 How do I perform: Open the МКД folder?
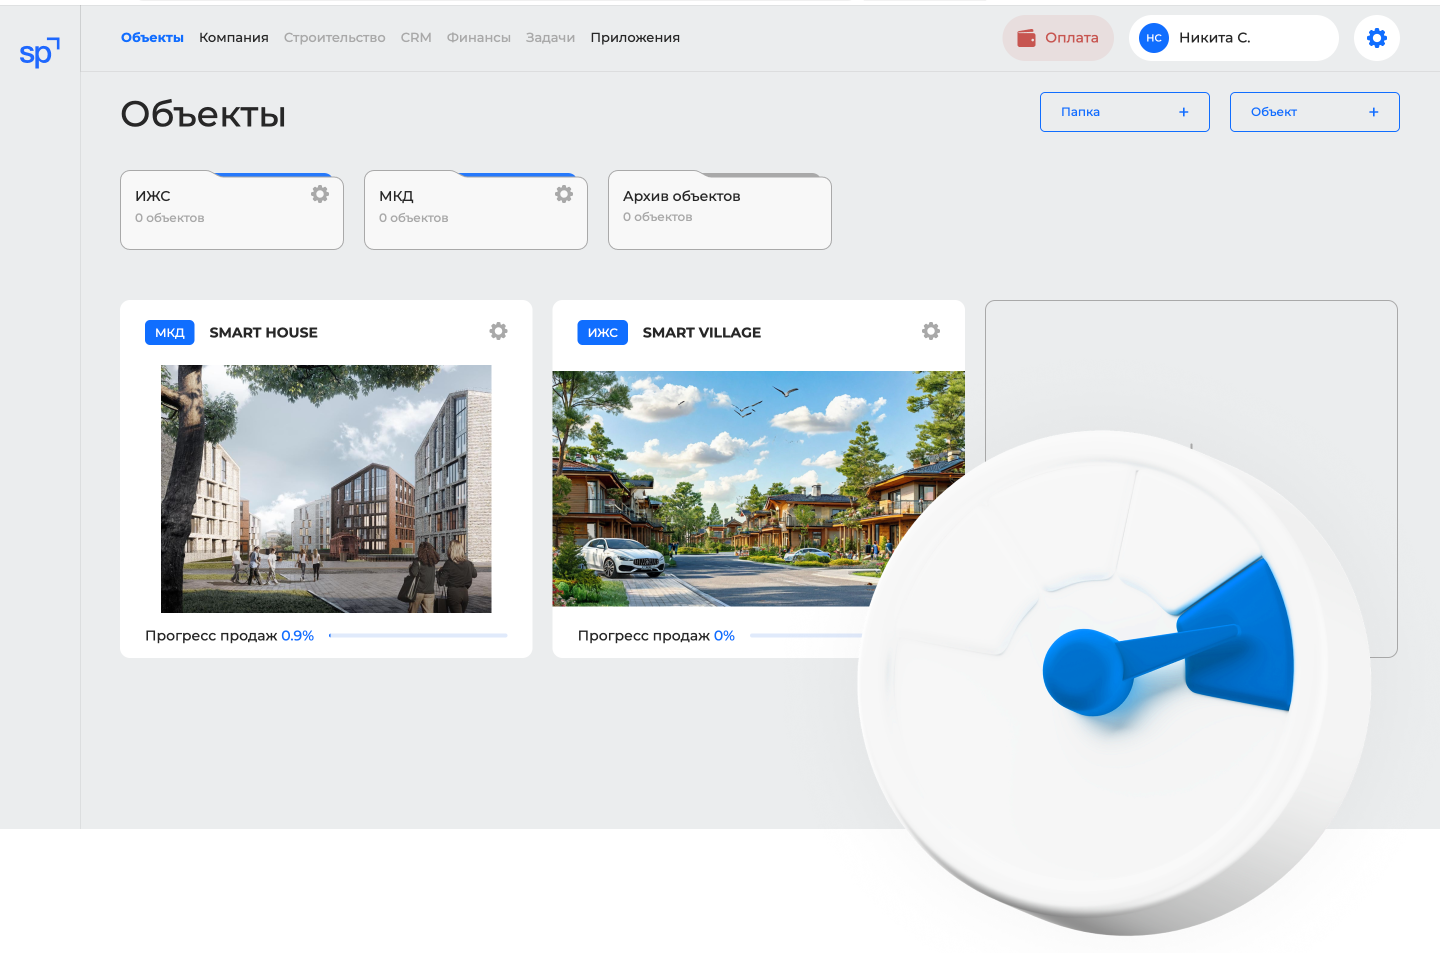coord(476,211)
